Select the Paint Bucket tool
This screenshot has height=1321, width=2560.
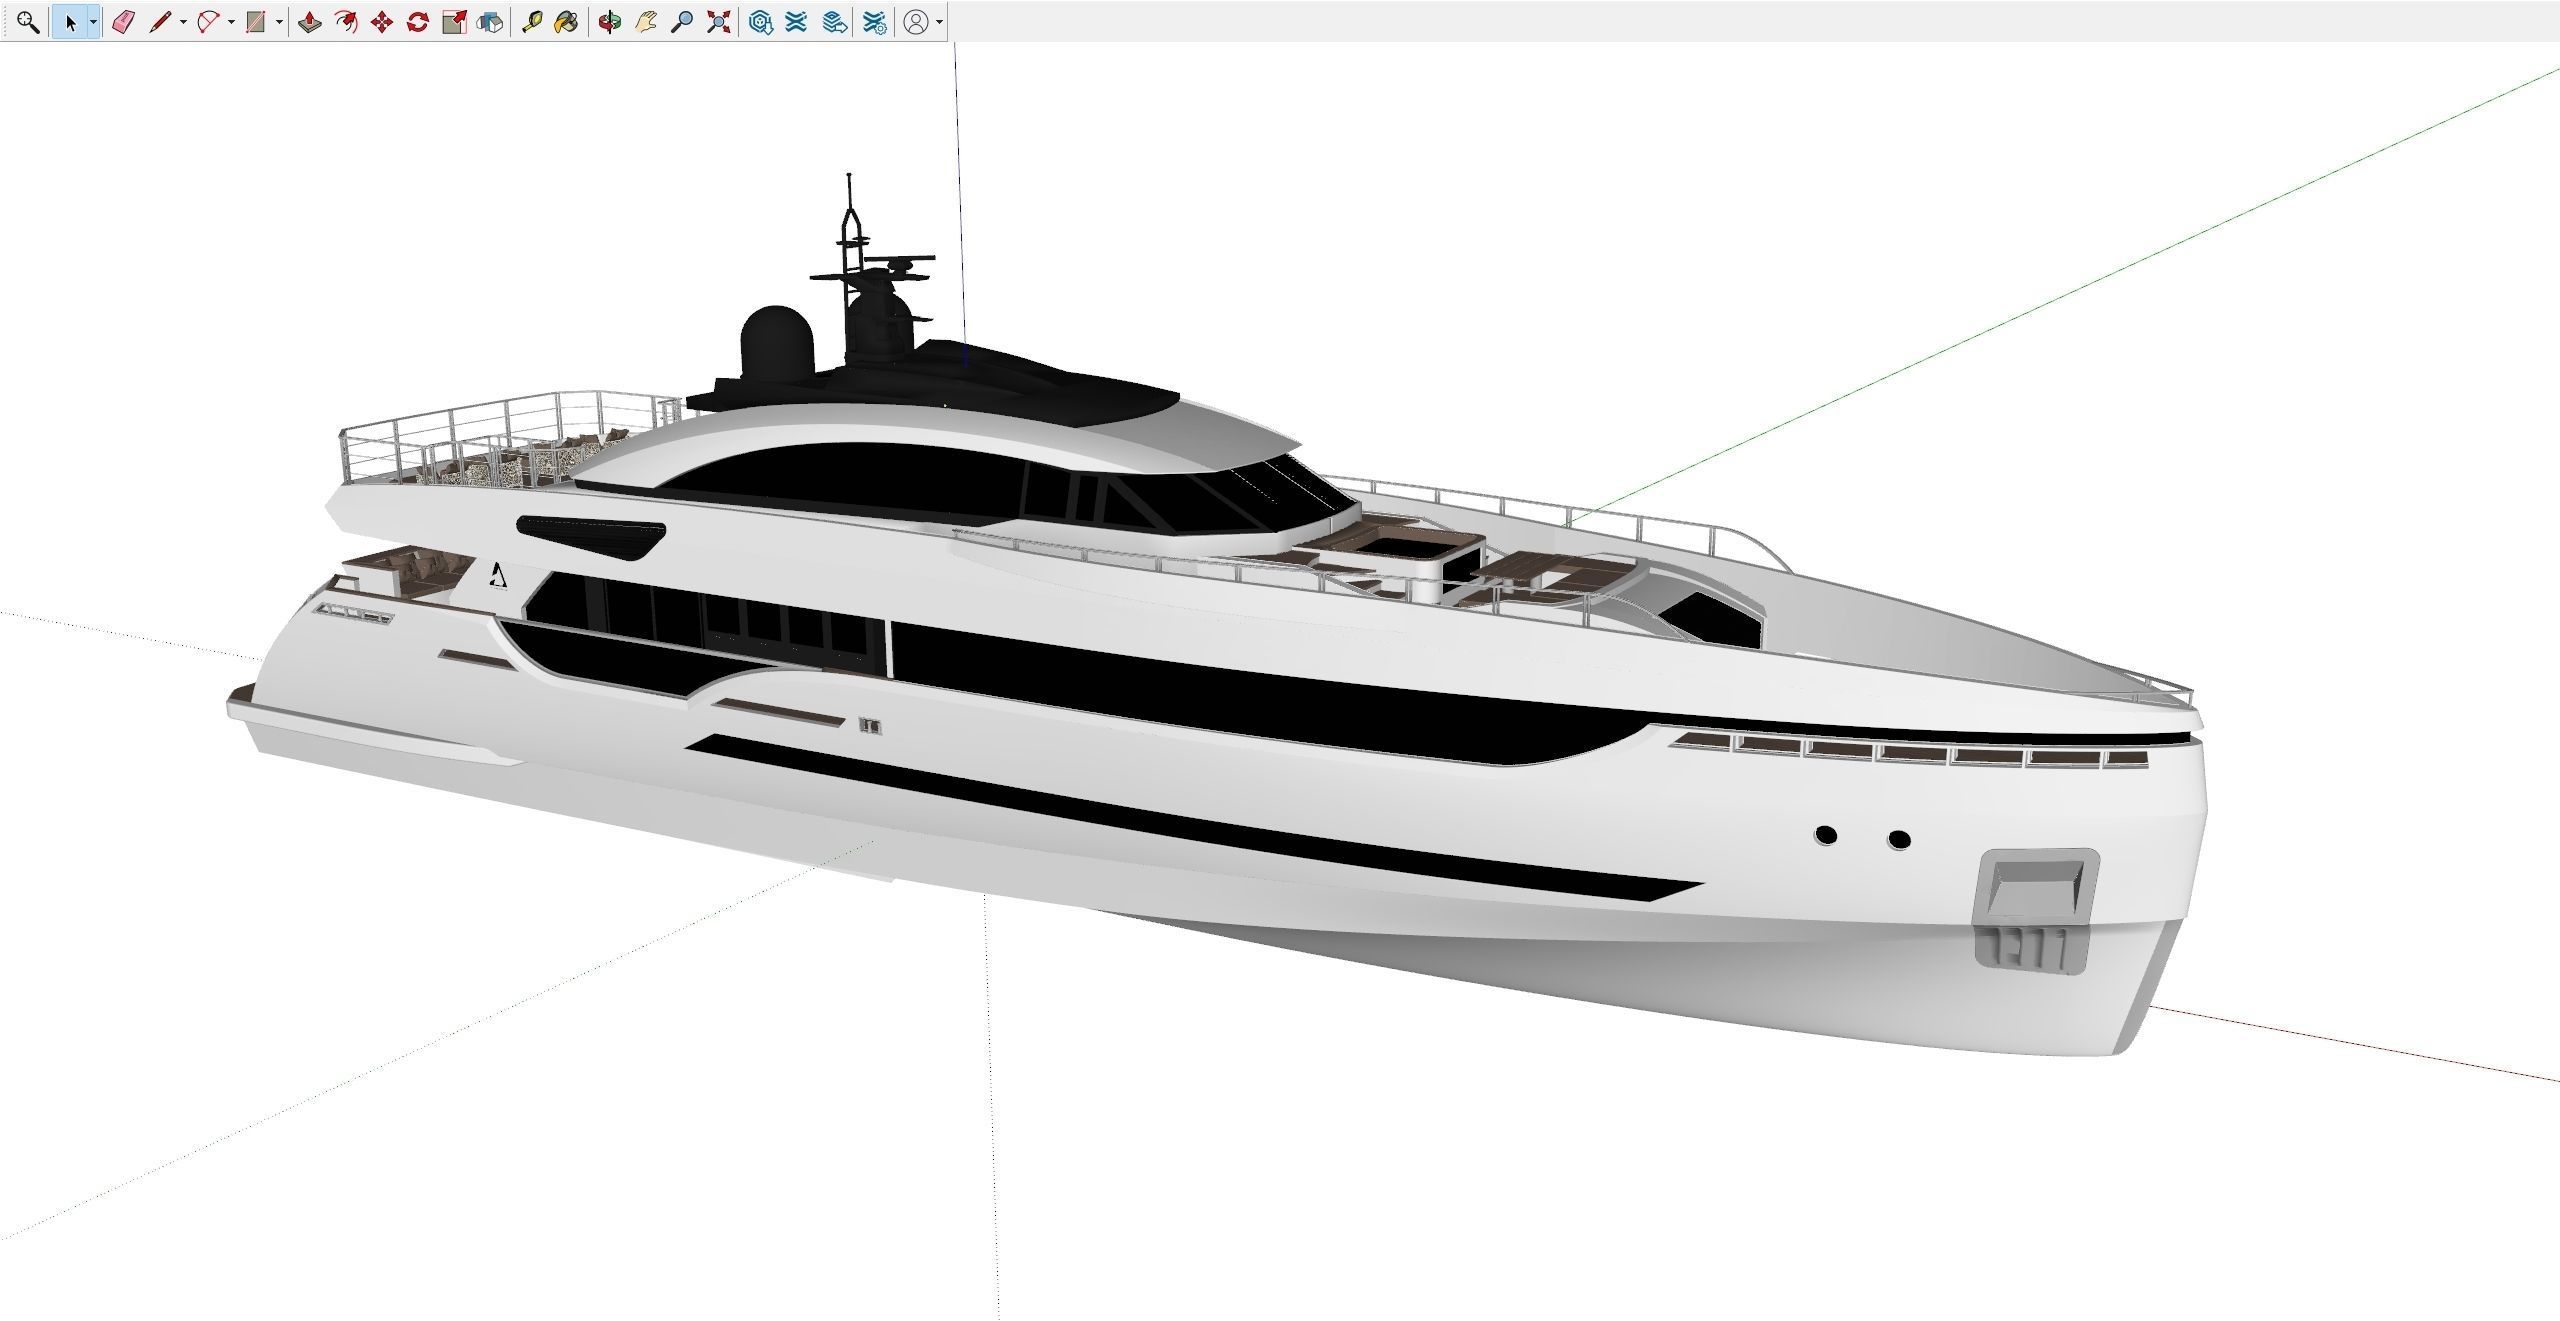click(x=567, y=22)
